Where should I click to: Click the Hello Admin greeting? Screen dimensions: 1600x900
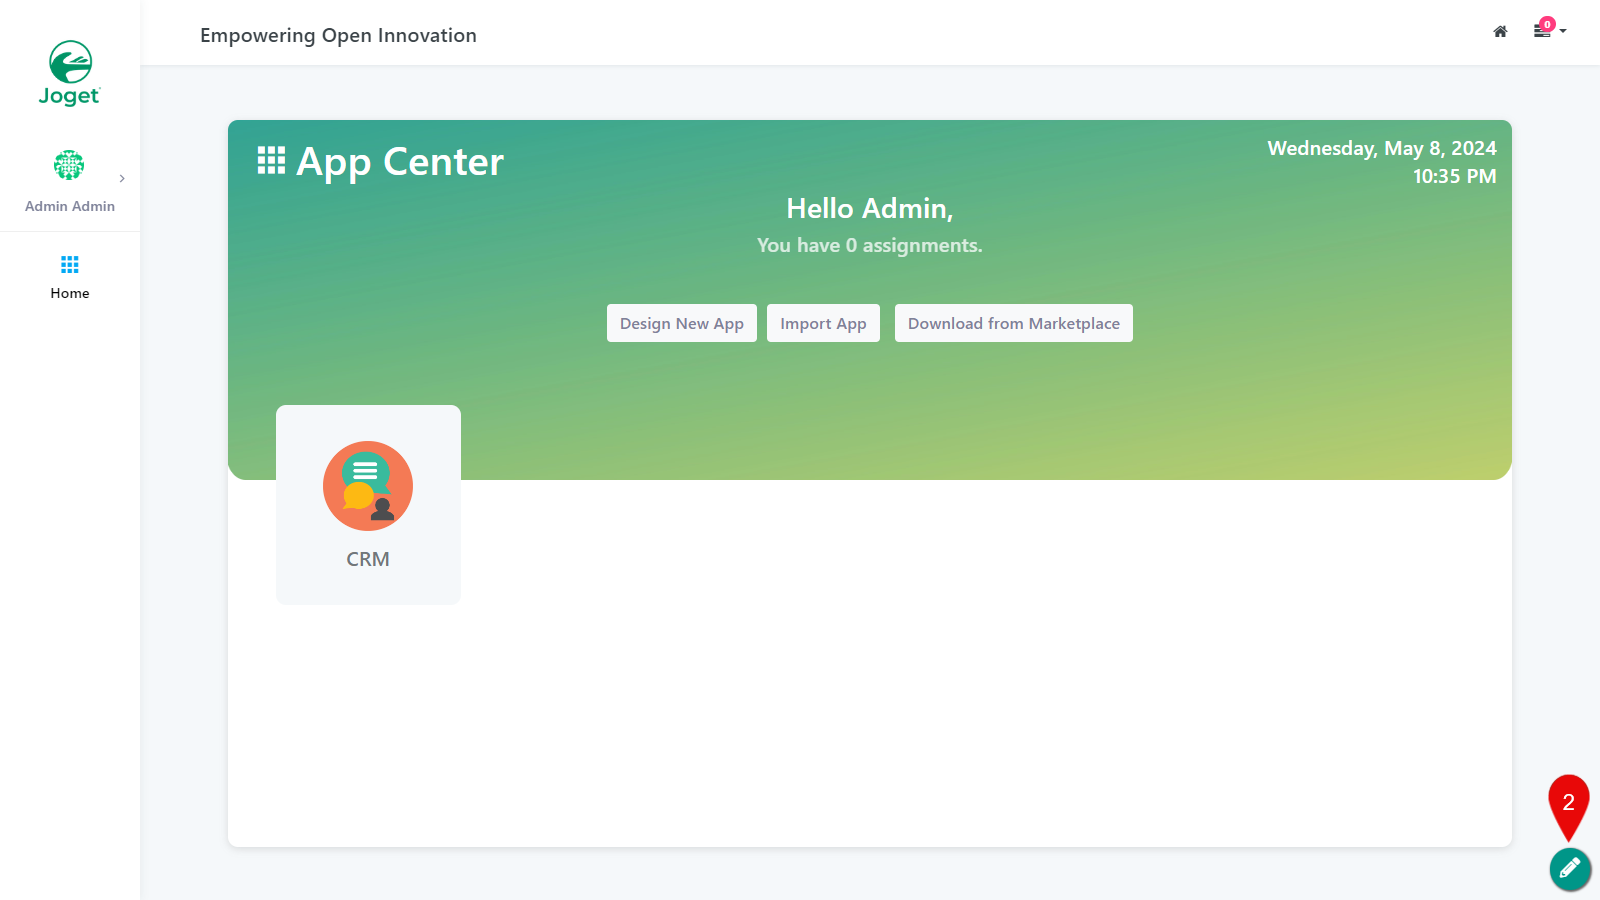(x=870, y=208)
